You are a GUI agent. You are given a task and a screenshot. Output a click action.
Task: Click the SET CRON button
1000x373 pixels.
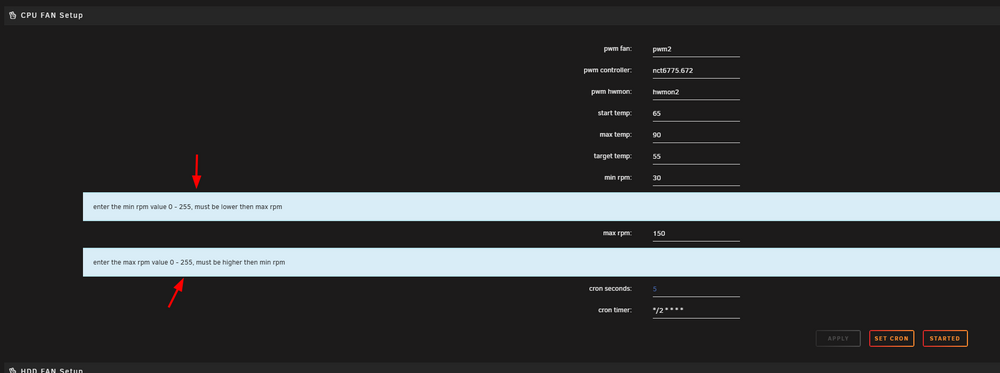891,339
